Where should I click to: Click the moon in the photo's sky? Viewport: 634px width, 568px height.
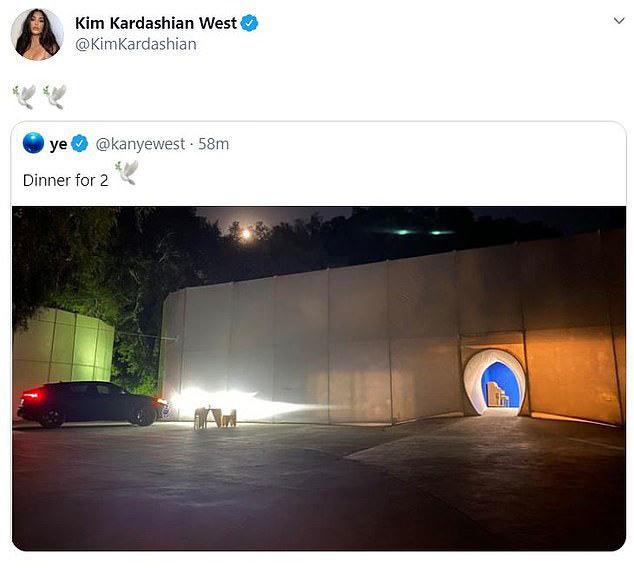coord(245,233)
